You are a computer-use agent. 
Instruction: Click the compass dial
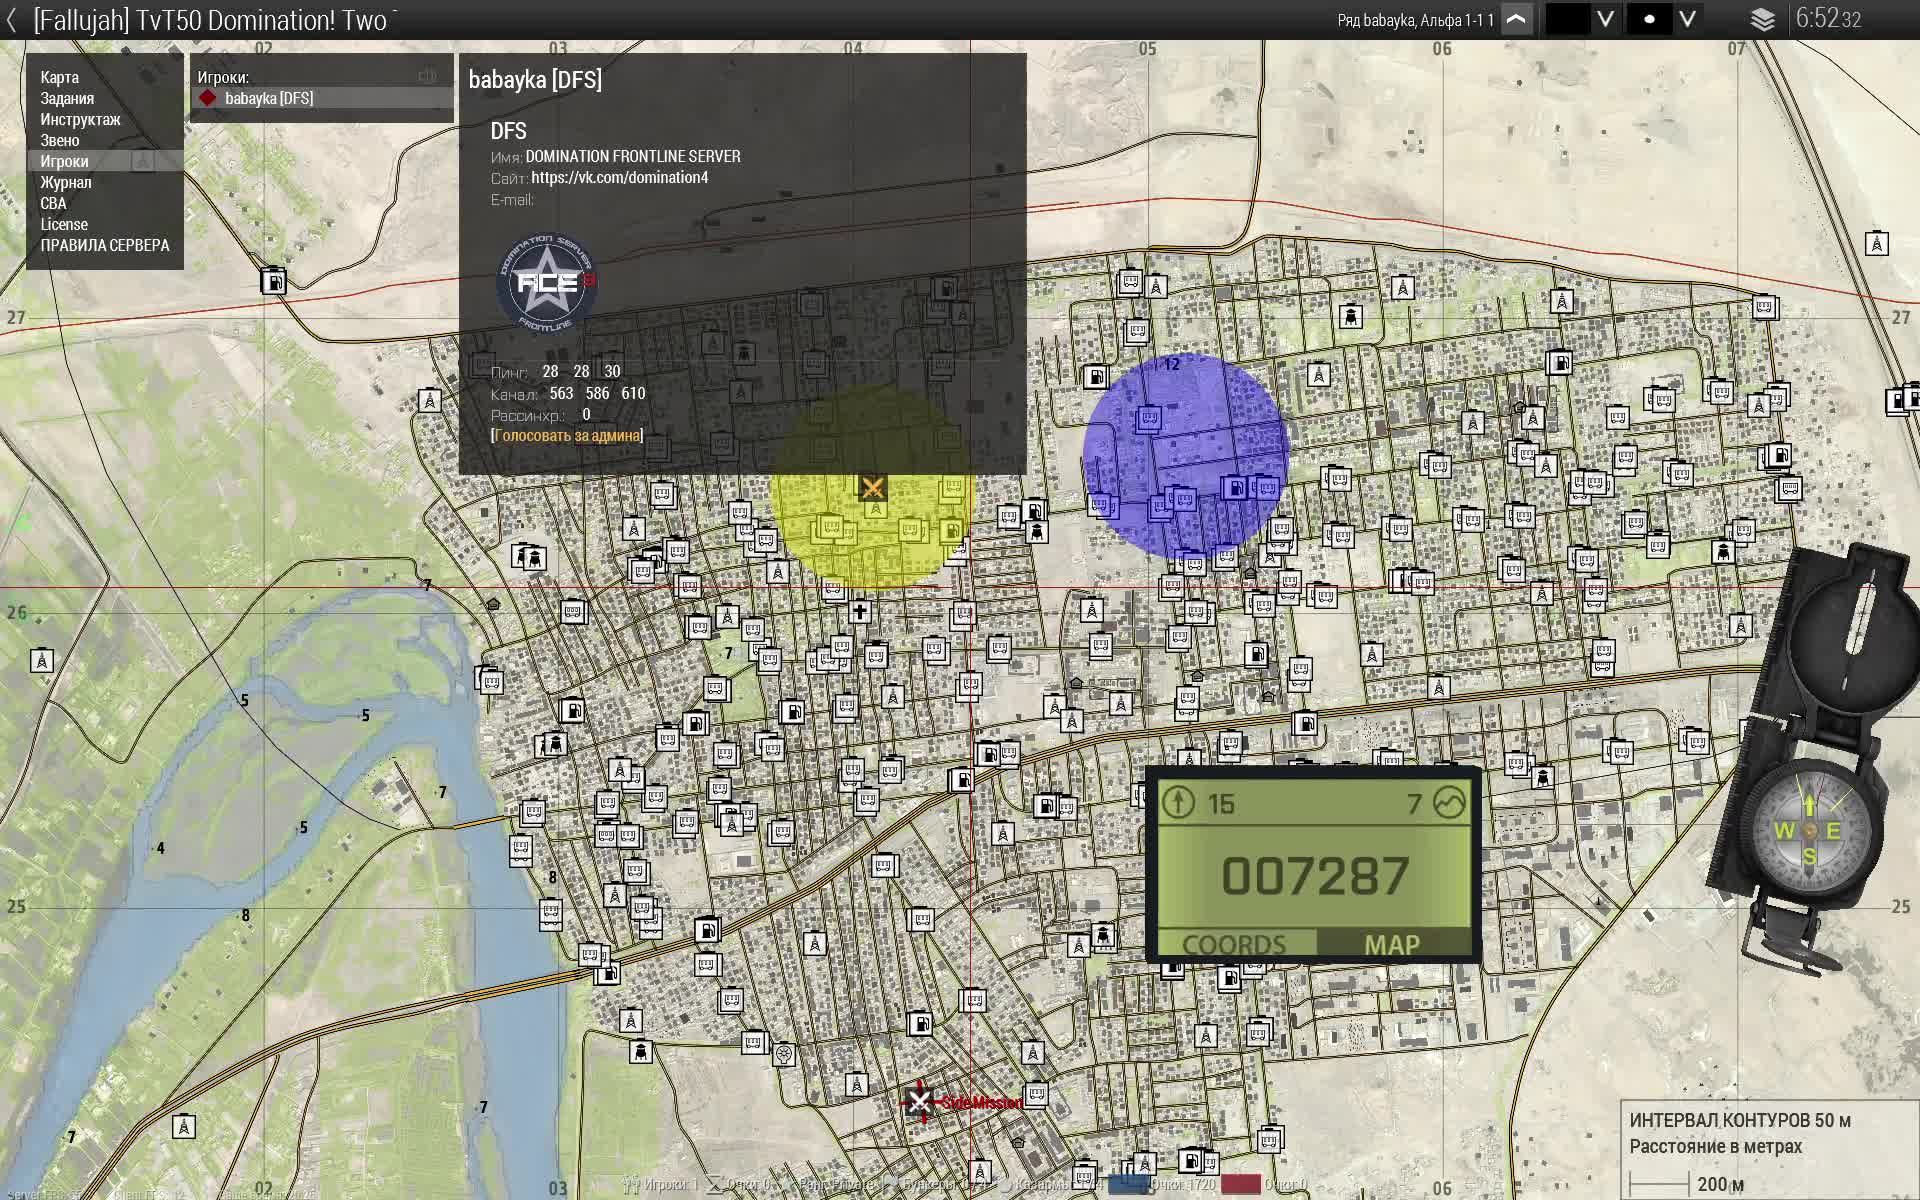point(1808,831)
